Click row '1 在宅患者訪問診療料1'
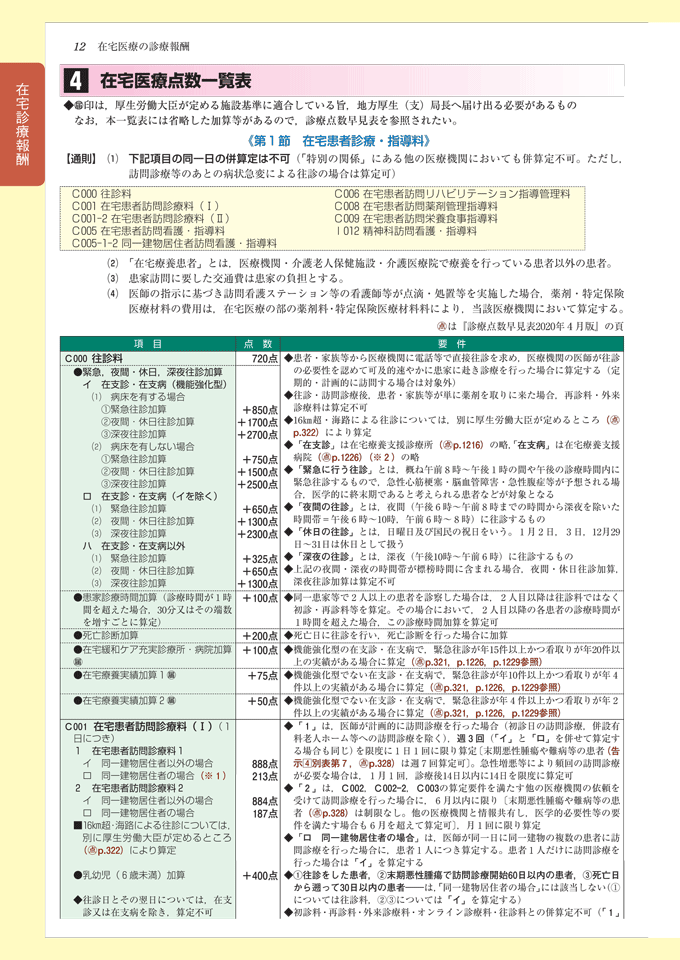The height and width of the screenshot is (960, 680). click(129, 751)
